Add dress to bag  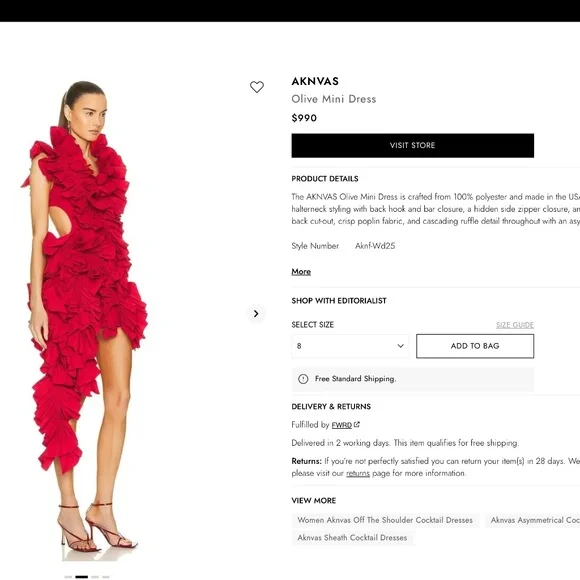[475, 346]
